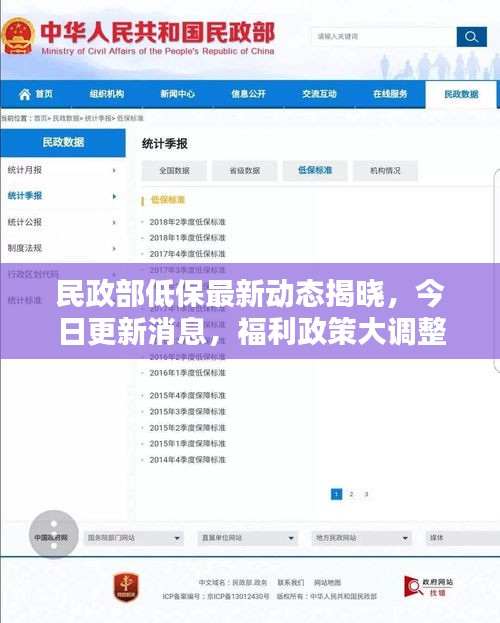Open the 组织机构 navigation menu

[107, 94]
